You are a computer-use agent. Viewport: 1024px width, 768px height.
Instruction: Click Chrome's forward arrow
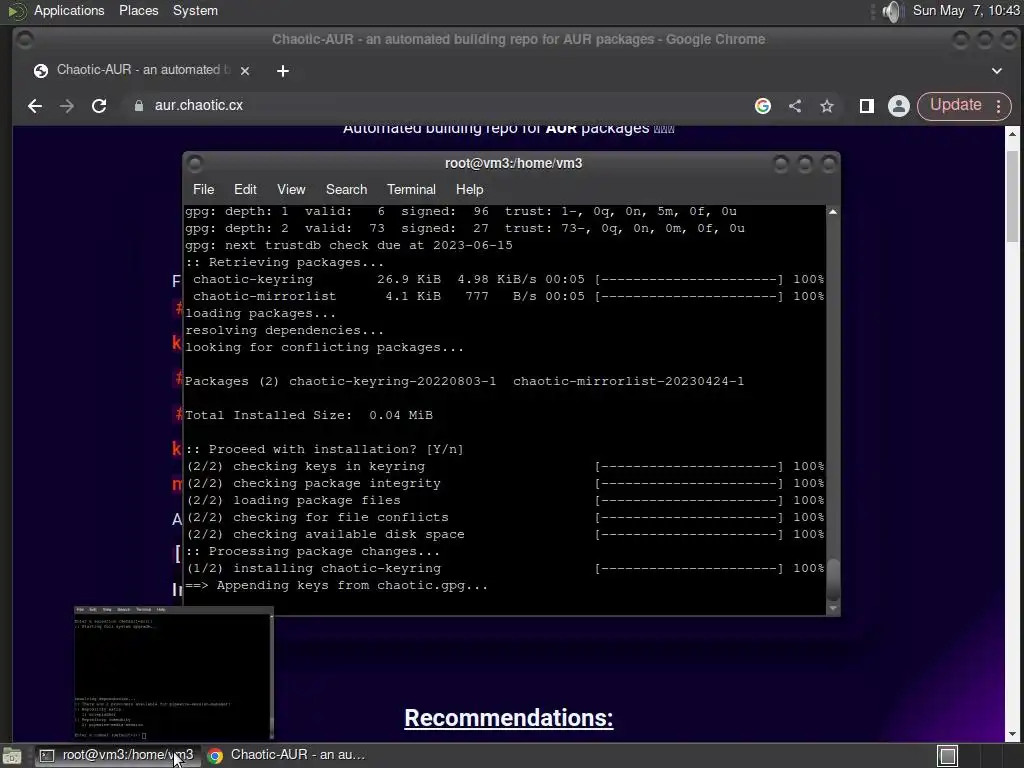click(67, 106)
